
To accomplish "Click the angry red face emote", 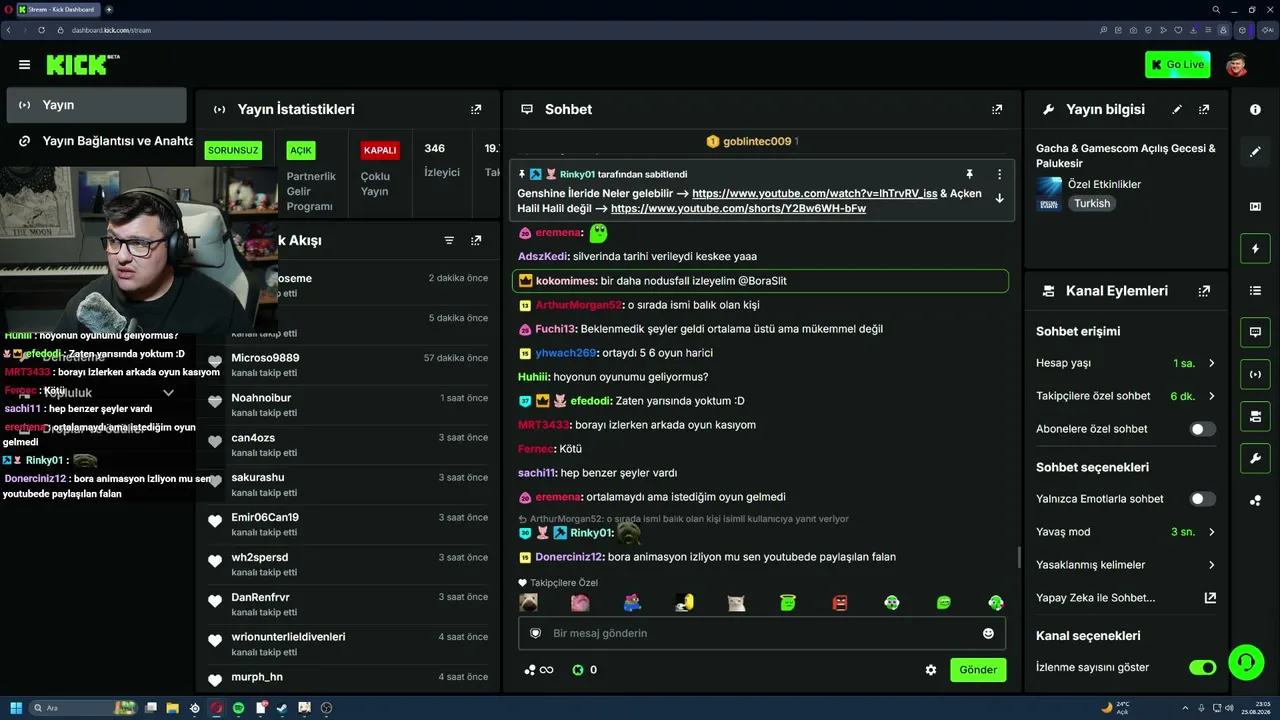I will (840, 603).
